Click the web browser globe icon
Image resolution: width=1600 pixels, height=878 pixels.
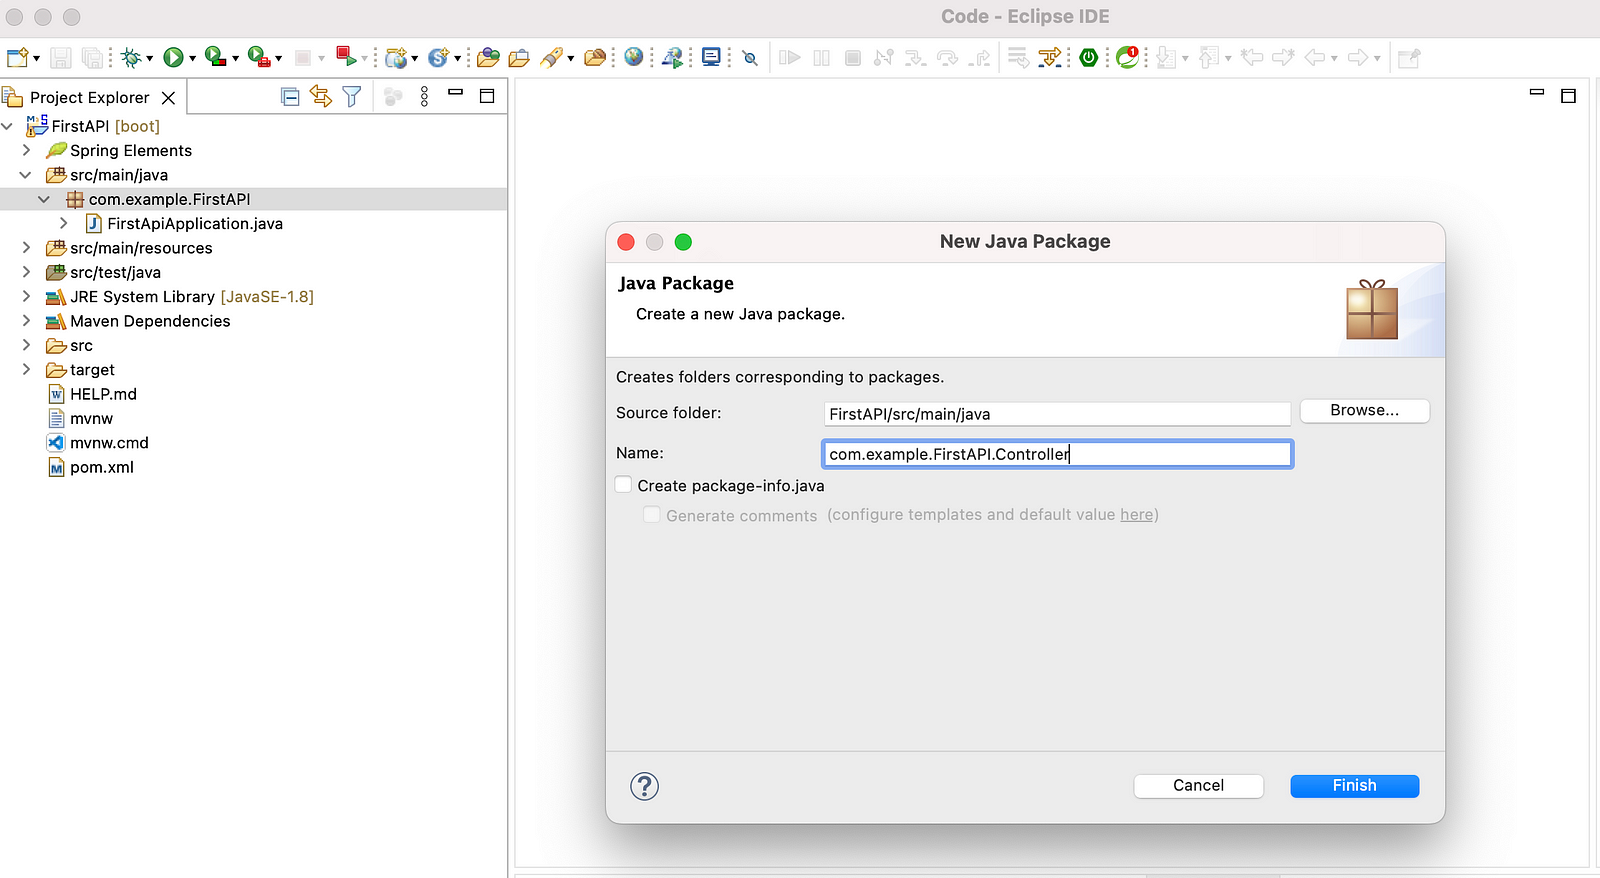pyautogui.click(x=633, y=57)
